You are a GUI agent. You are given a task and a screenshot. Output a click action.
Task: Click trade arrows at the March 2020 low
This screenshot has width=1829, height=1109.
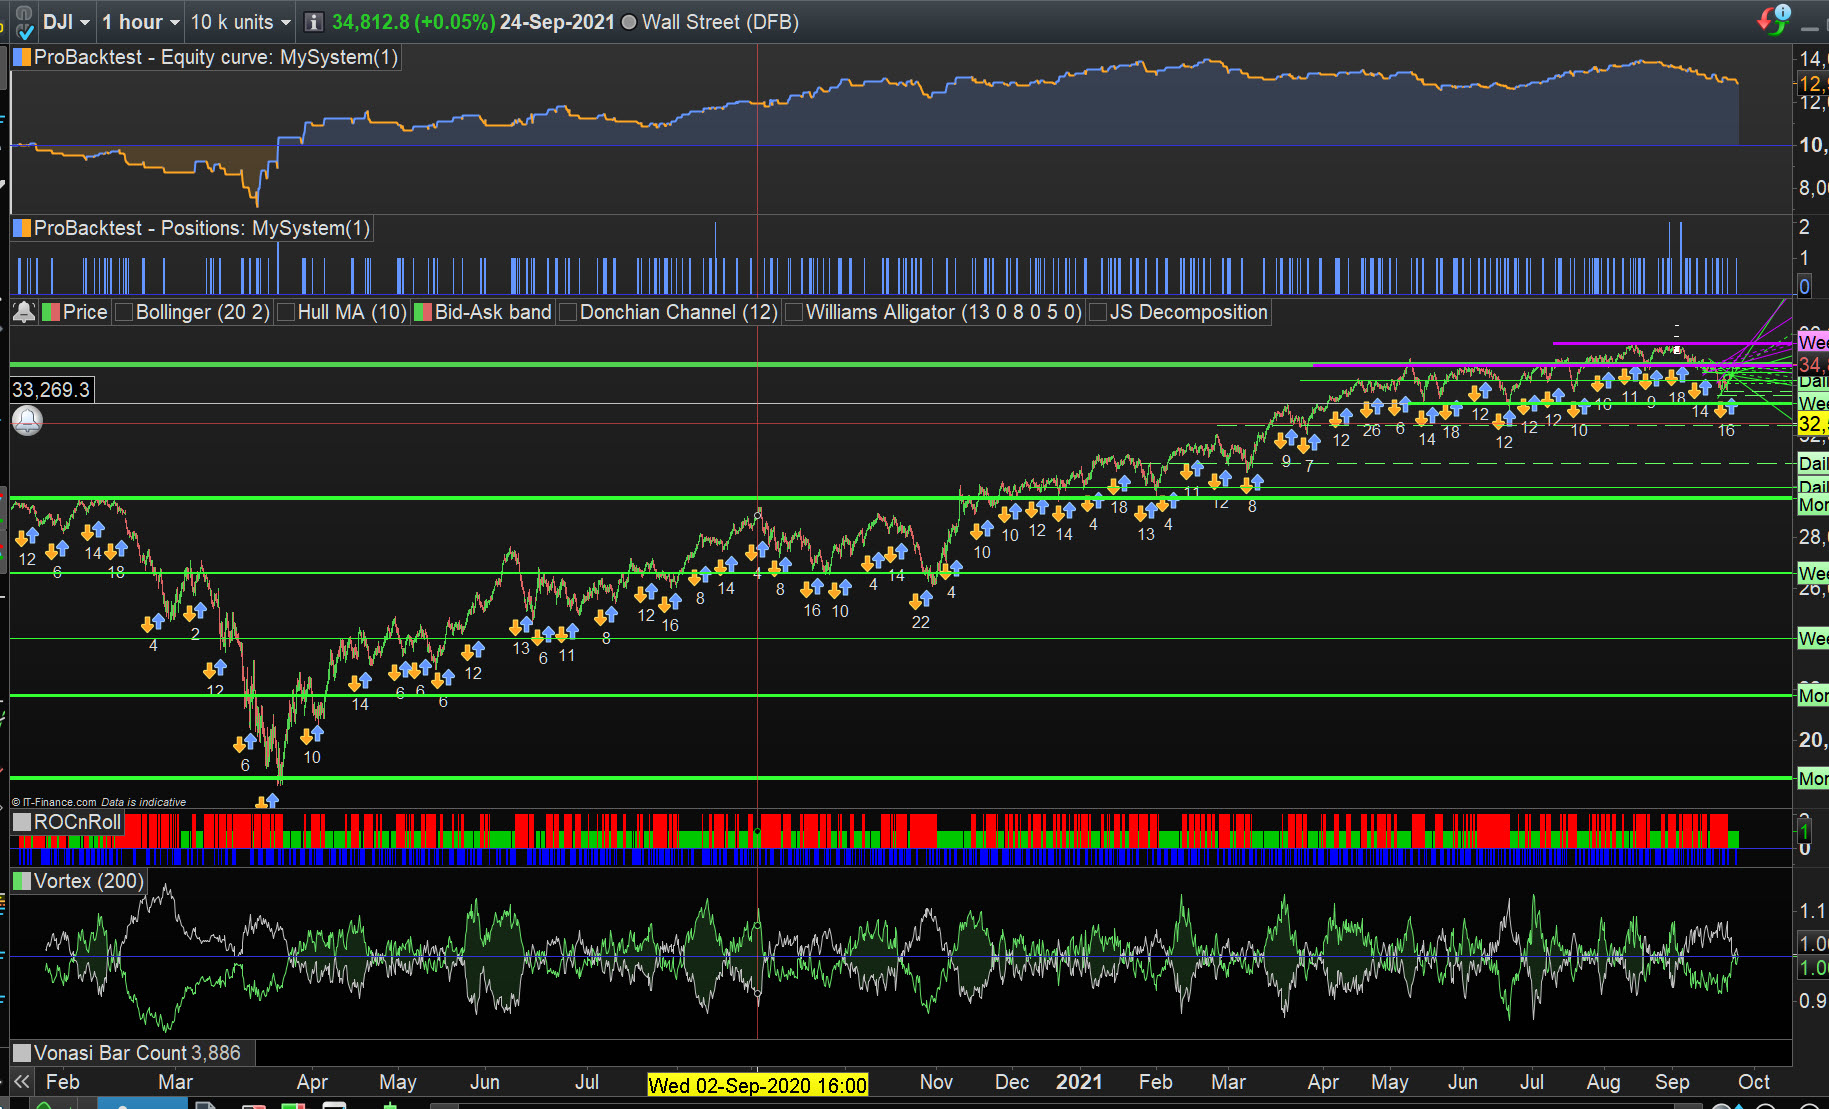pyautogui.click(x=267, y=802)
